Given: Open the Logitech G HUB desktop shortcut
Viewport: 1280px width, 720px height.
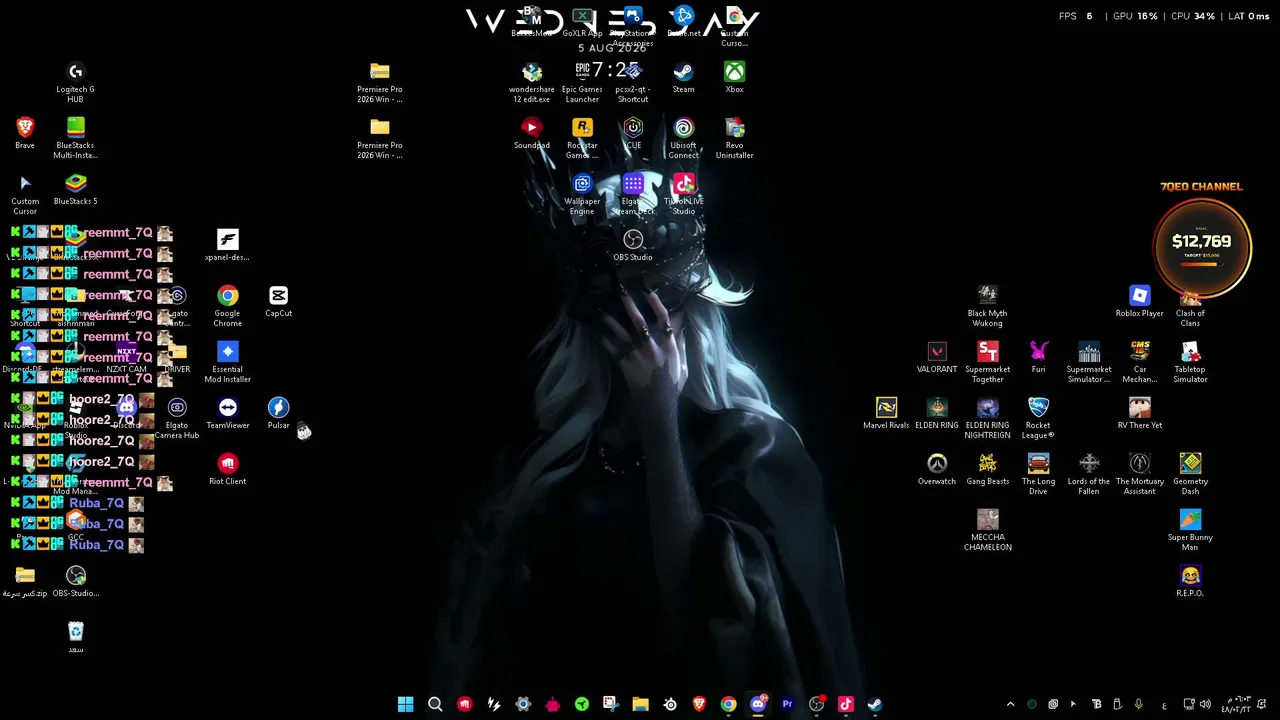Looking at the screenshot, I should point(75,72).
